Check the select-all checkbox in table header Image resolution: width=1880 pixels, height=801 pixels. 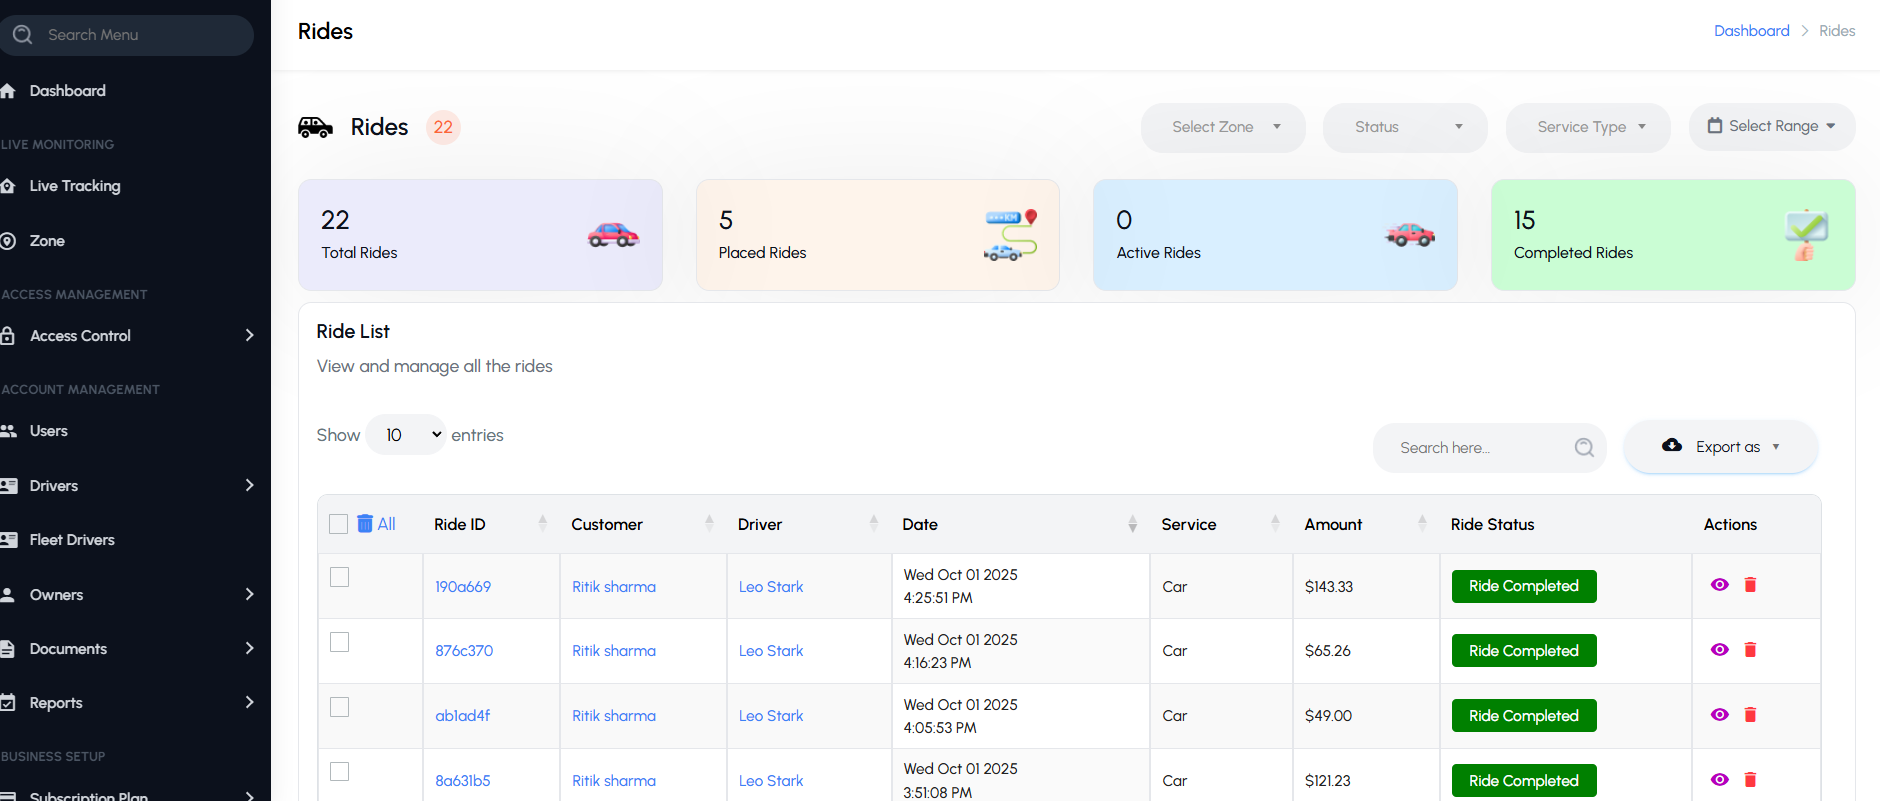click(x=339, y=524)
